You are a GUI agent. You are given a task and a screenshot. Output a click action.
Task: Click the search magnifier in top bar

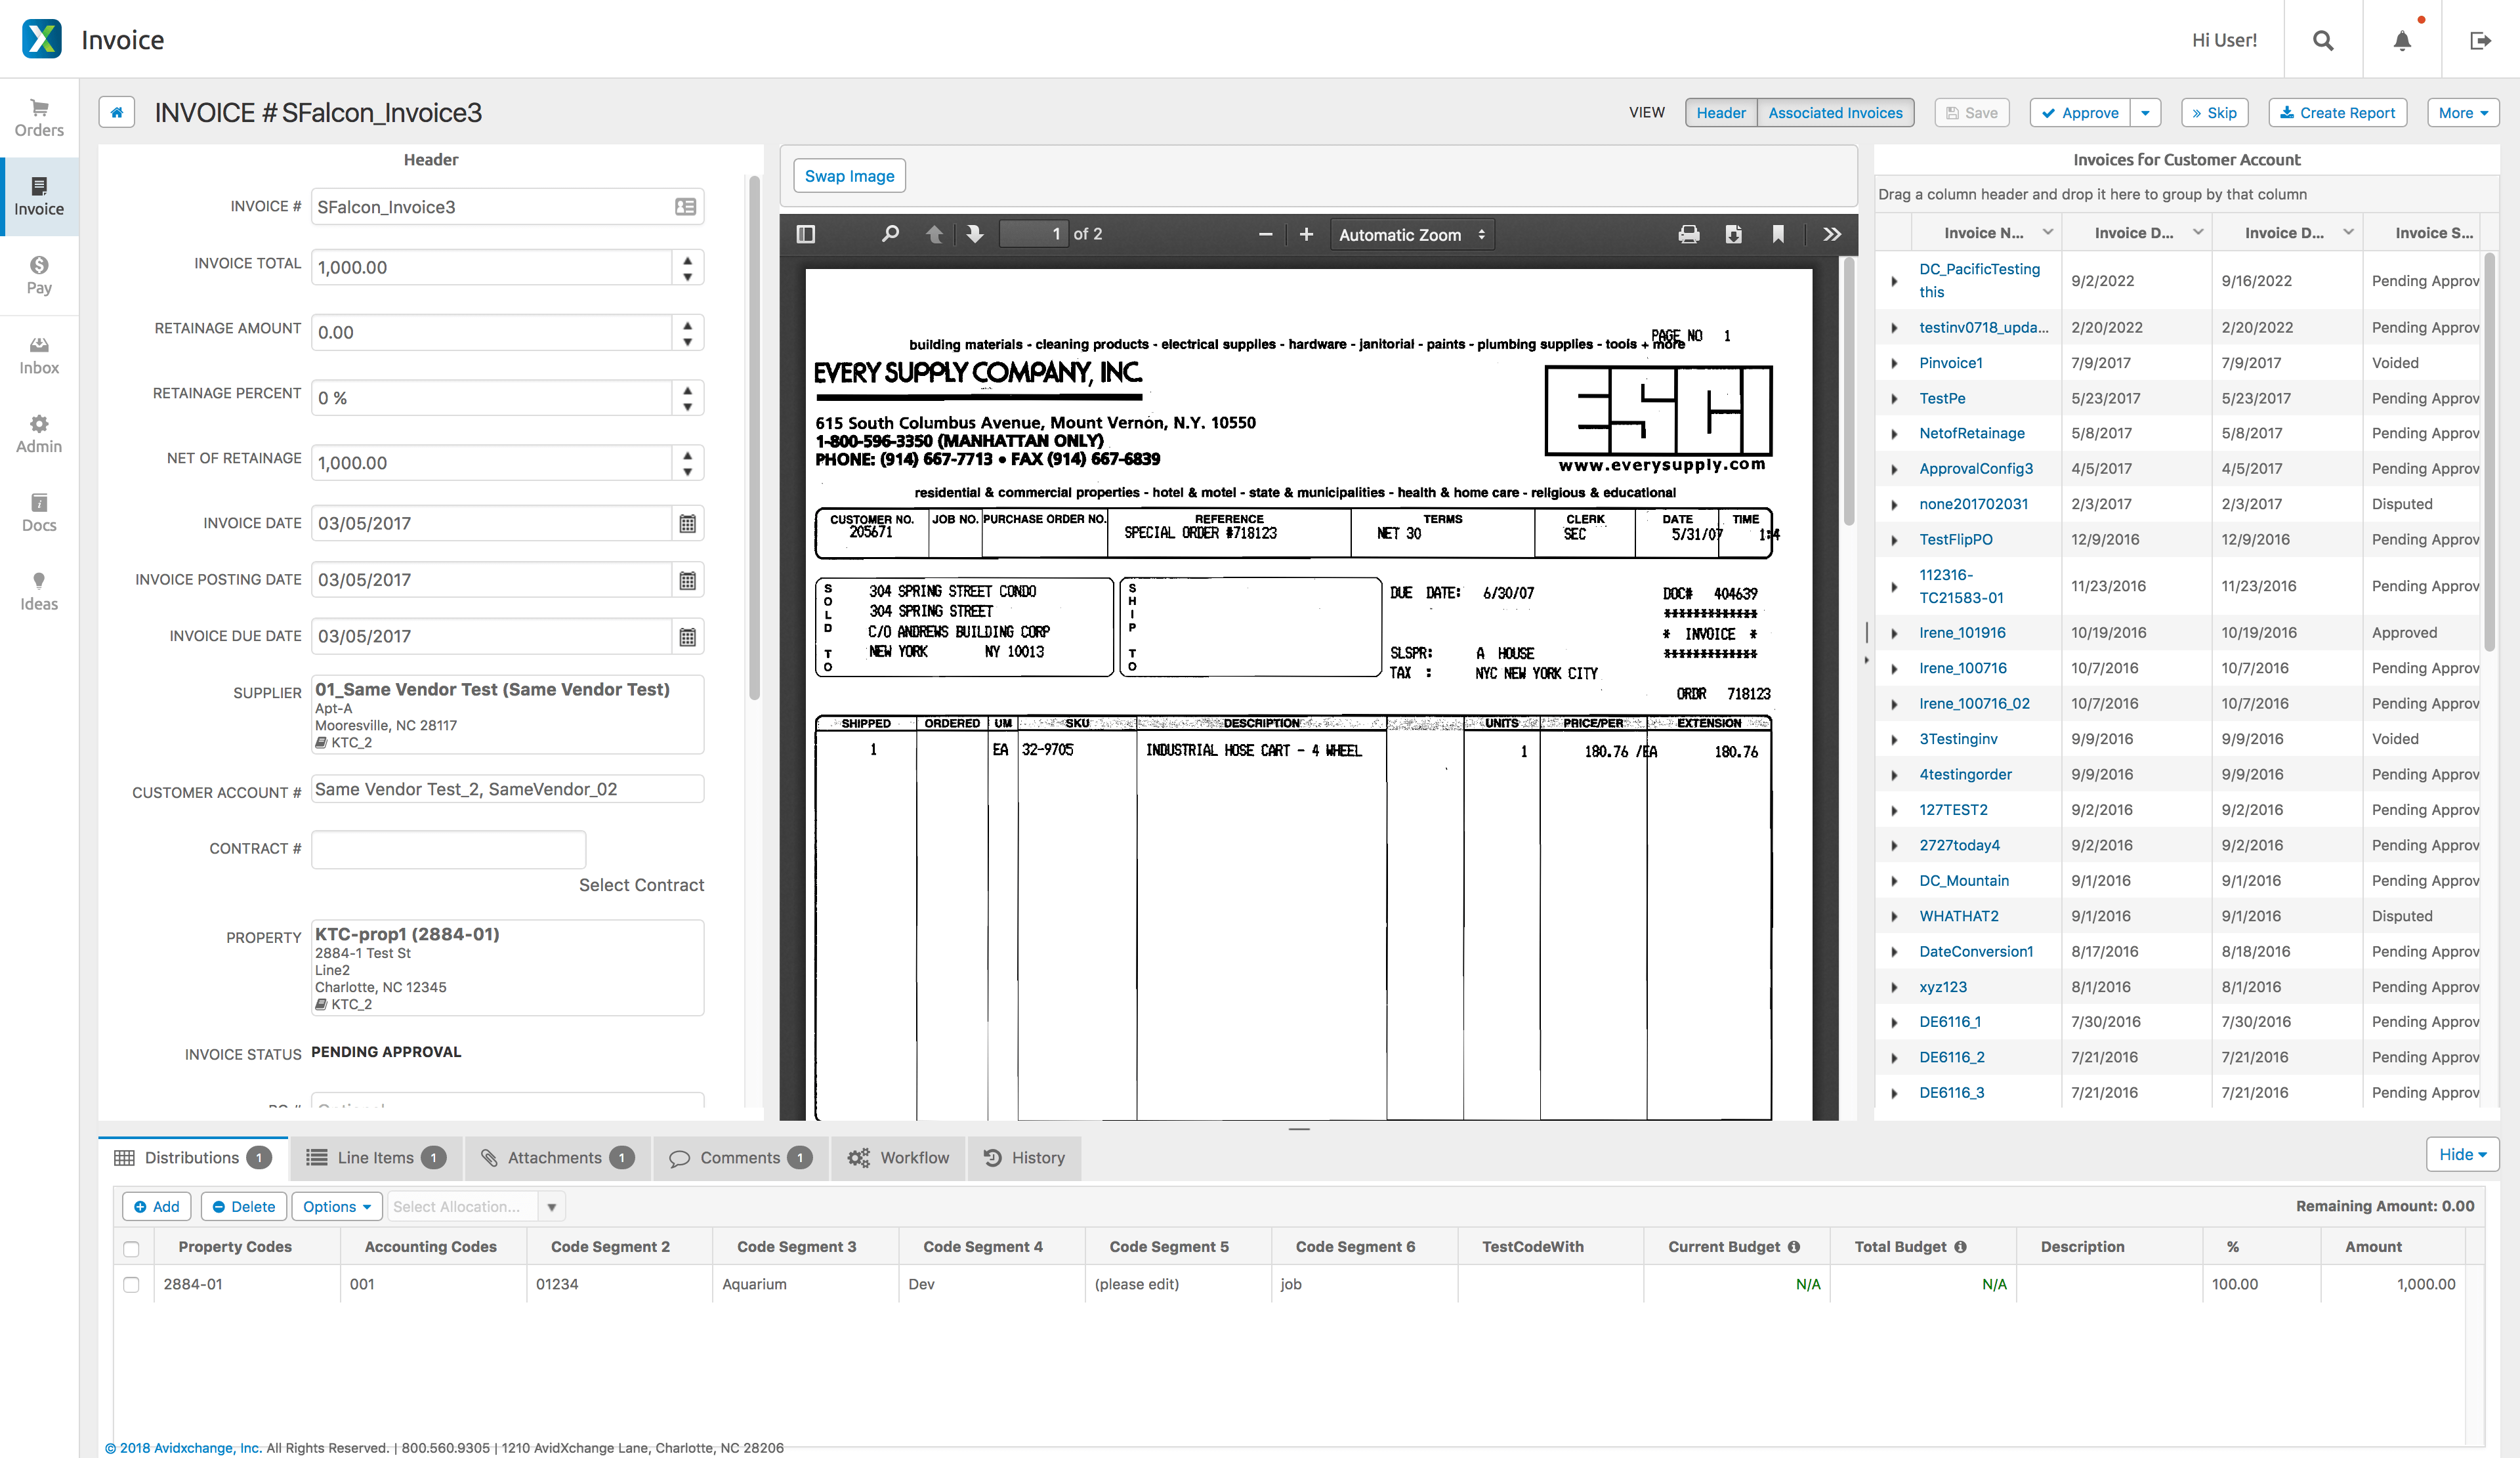pos(2322,40)
